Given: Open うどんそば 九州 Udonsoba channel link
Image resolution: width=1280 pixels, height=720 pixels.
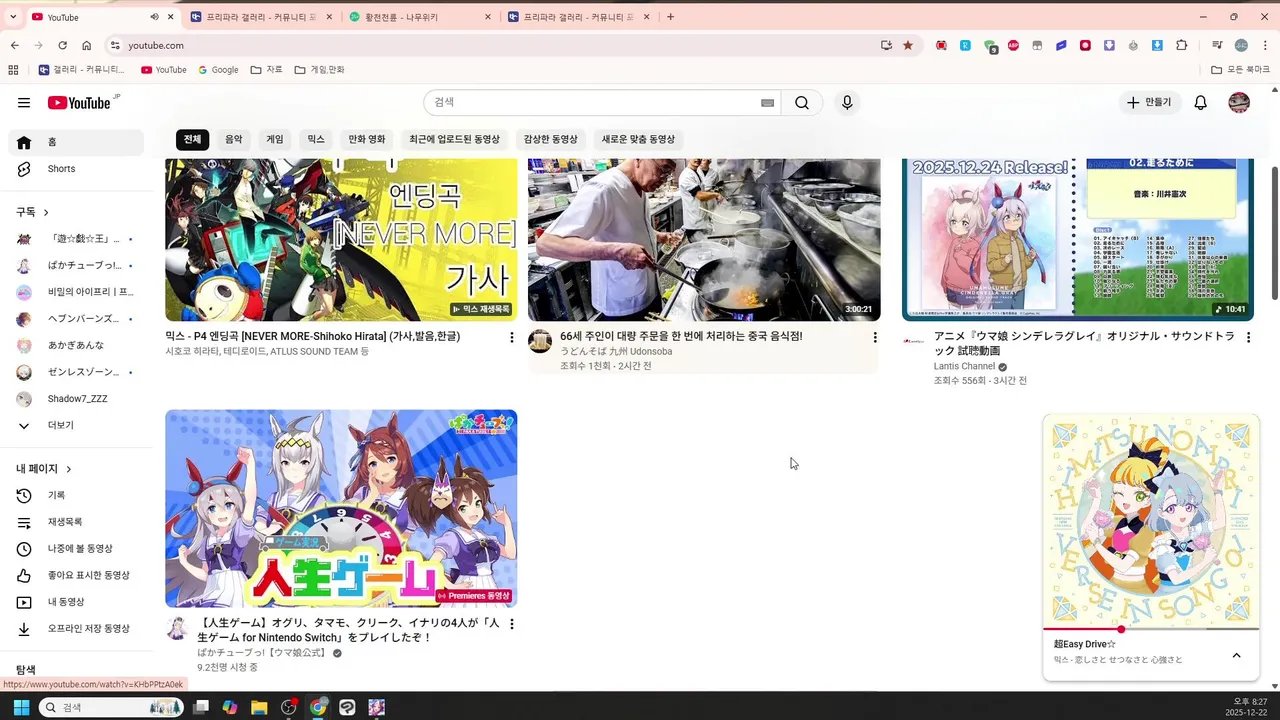Looking at the screenshot, I should [x=616, y=352].
